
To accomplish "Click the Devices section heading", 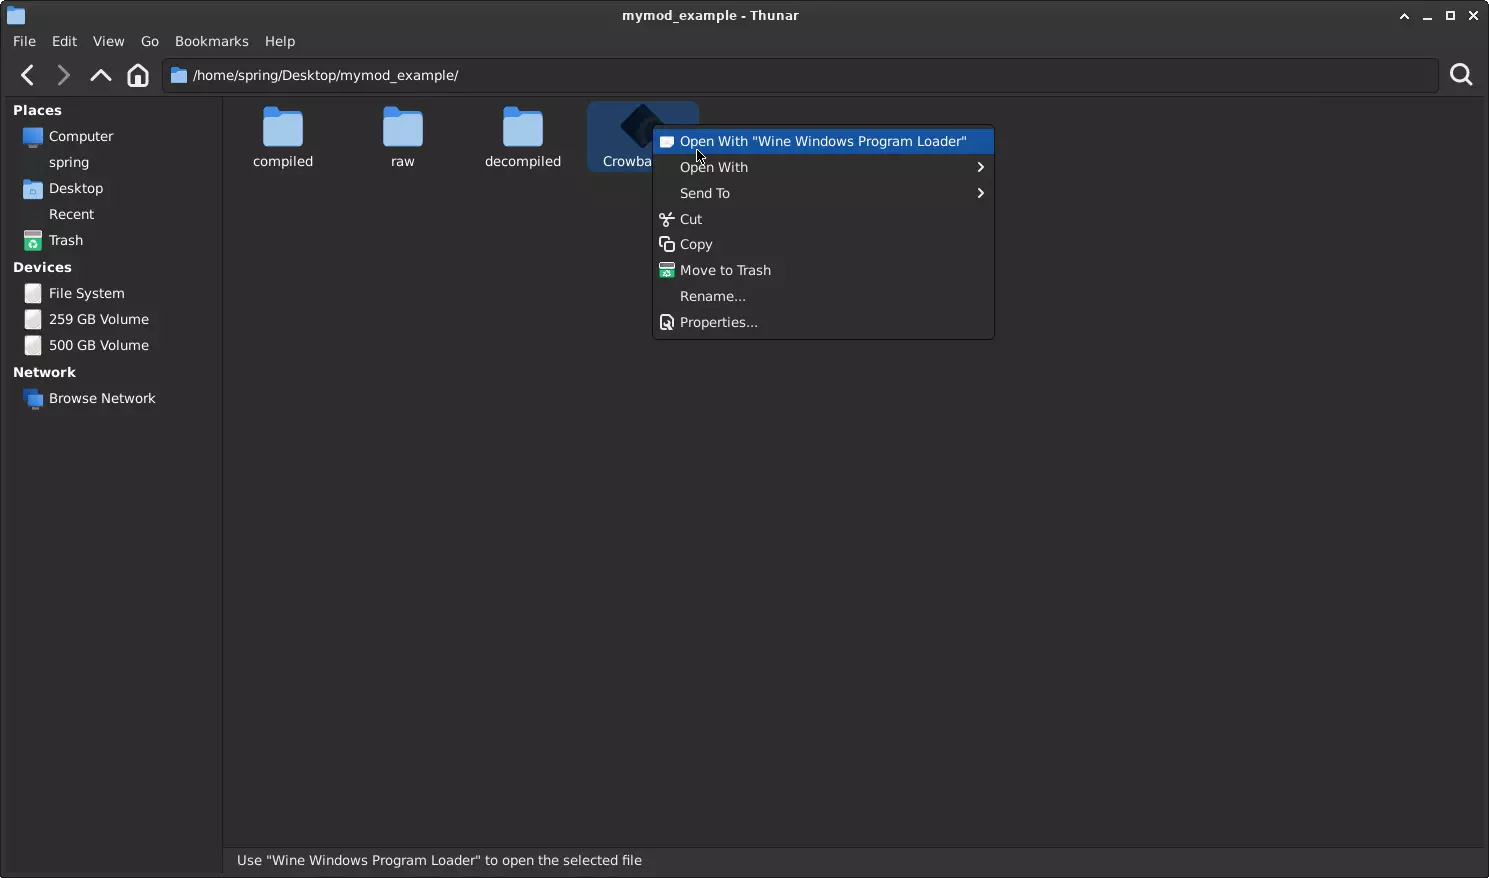I will click(42, 267).
